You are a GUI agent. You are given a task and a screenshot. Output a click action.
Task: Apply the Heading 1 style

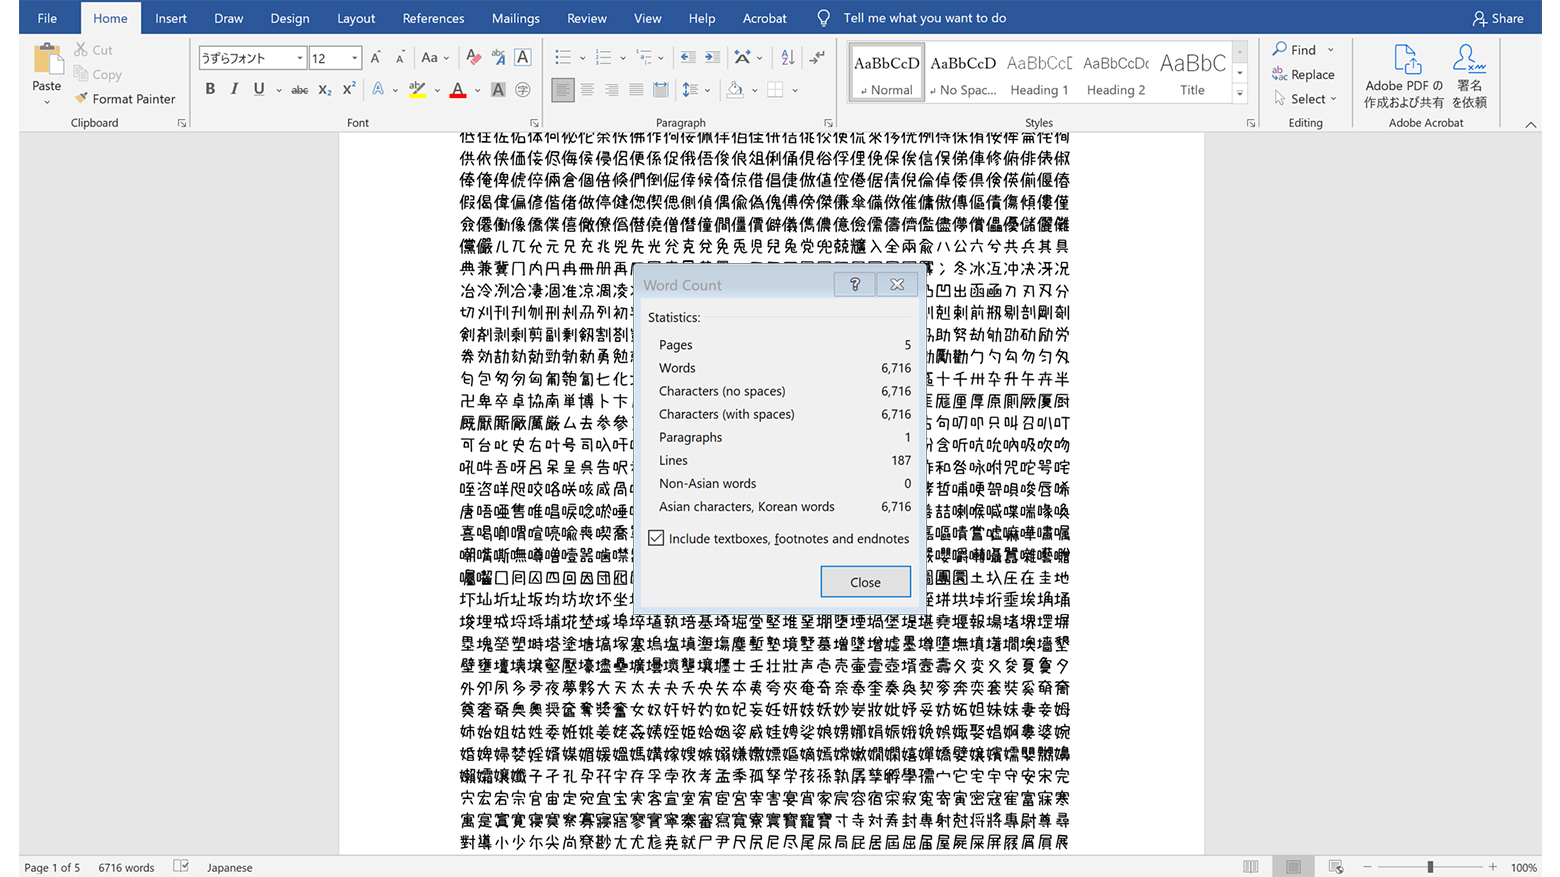click(x=1039, y=73)
